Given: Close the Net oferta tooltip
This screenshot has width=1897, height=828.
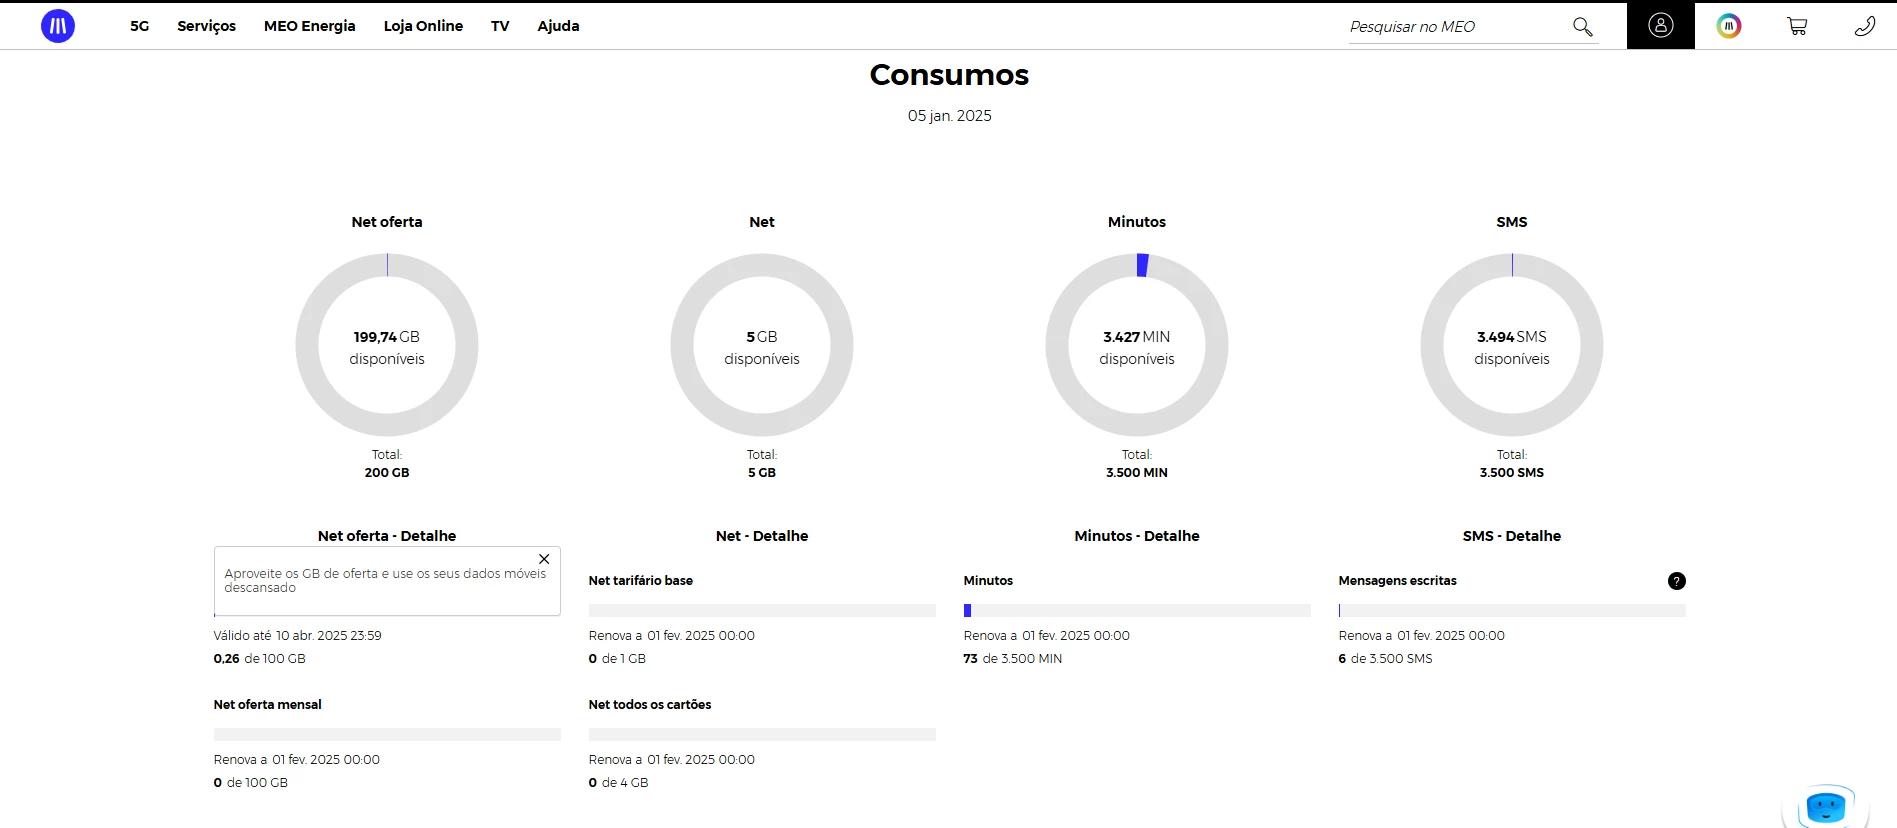Looking at the screenshot, I should (544, 559).
